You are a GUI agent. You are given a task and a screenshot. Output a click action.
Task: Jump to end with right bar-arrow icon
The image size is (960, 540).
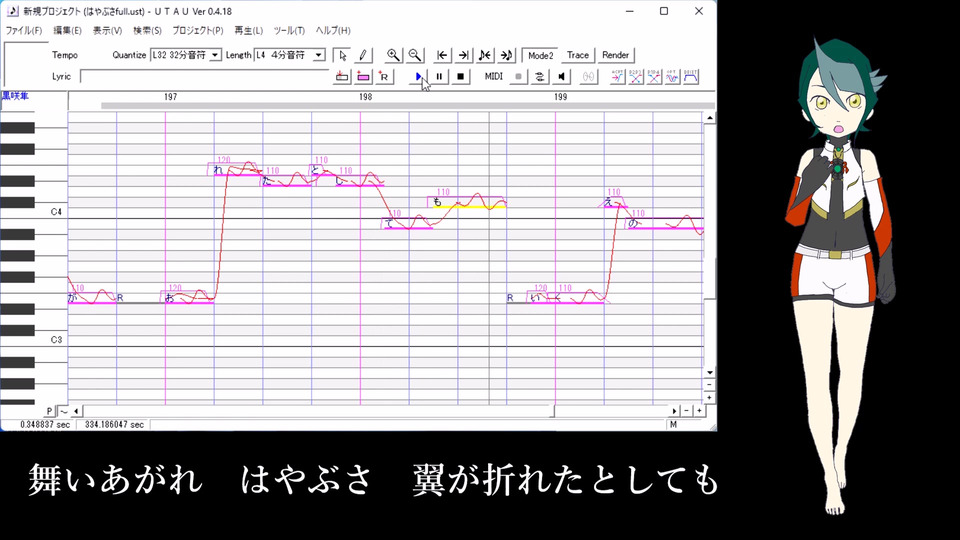(x=463, y=55)
